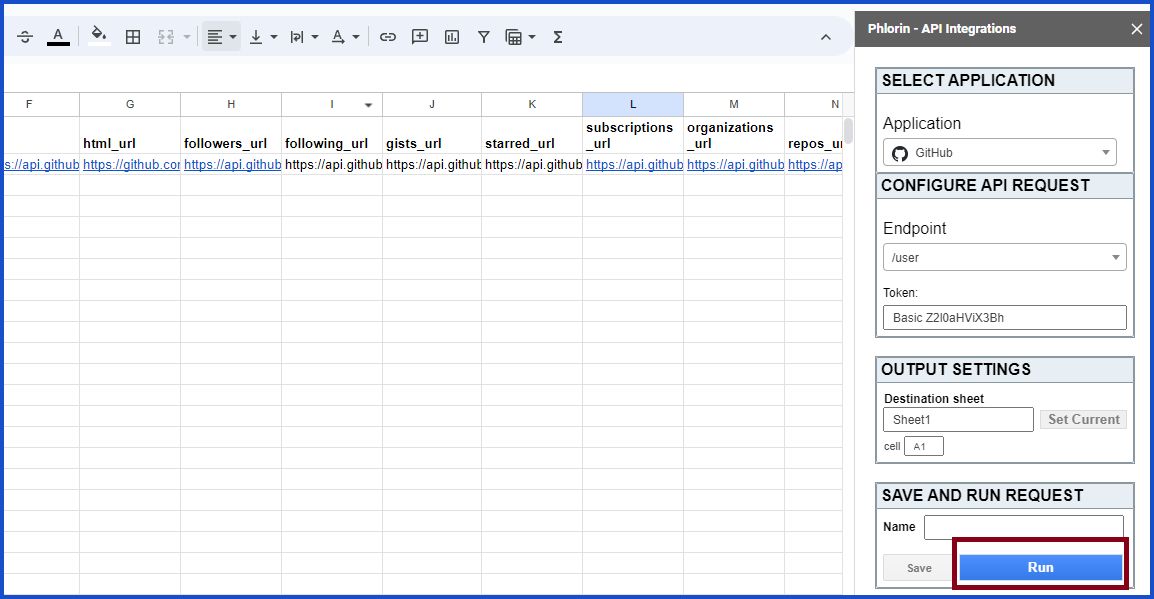Screen dimensions: 1154x599
Task: Open the borders tool
Action: tap(133, 37)
